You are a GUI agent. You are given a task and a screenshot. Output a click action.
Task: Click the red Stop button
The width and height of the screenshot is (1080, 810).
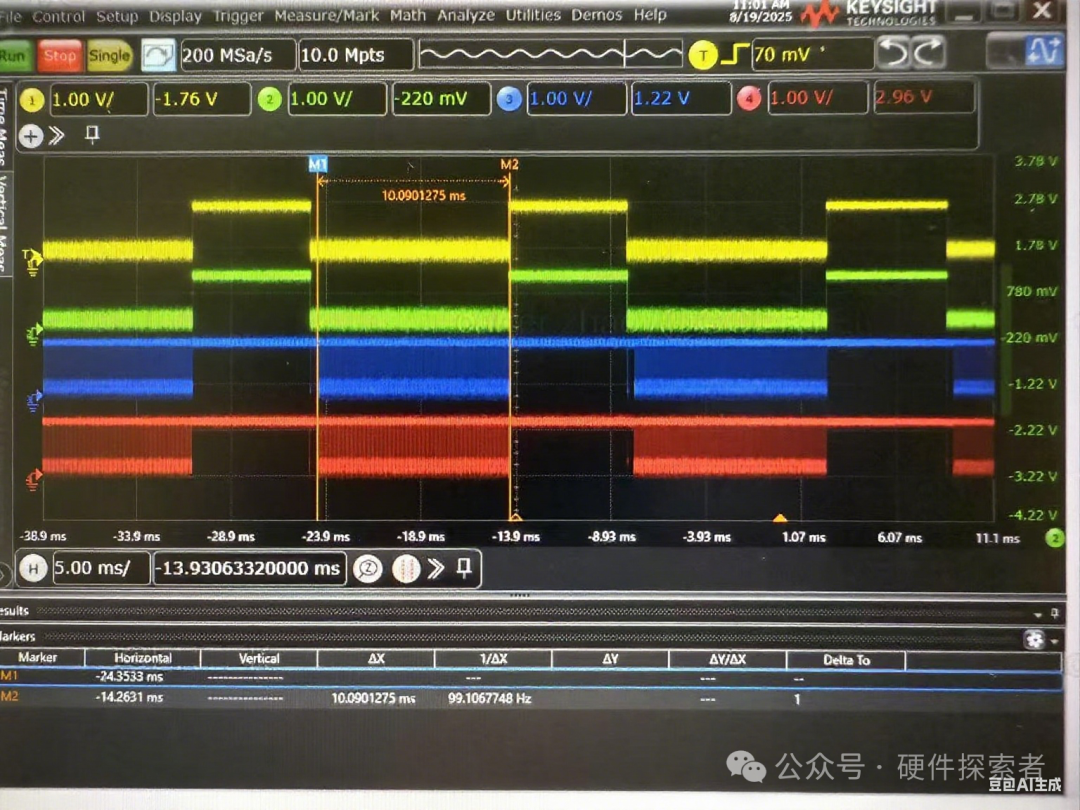59,56
